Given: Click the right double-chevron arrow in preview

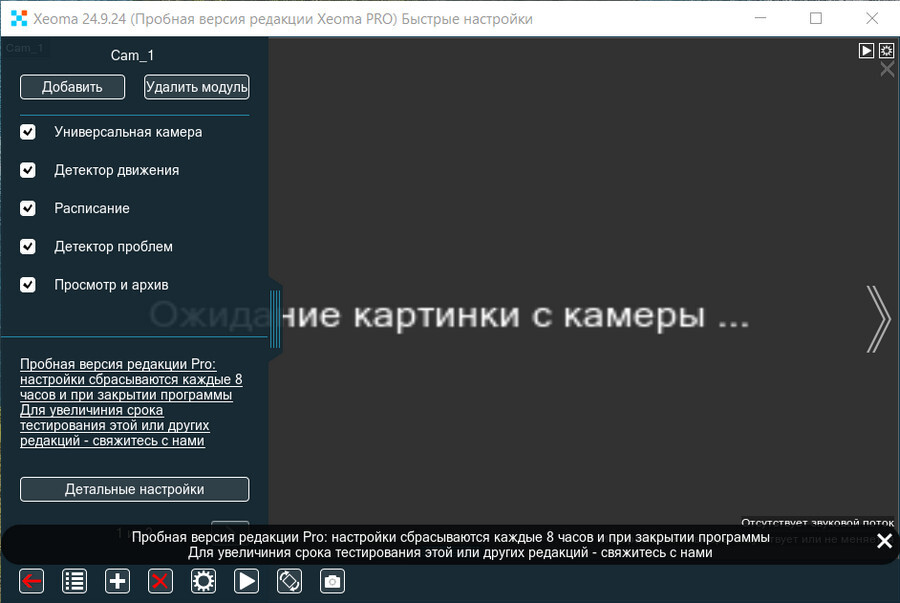Looking at the screenshot, I should click(878, 318).
